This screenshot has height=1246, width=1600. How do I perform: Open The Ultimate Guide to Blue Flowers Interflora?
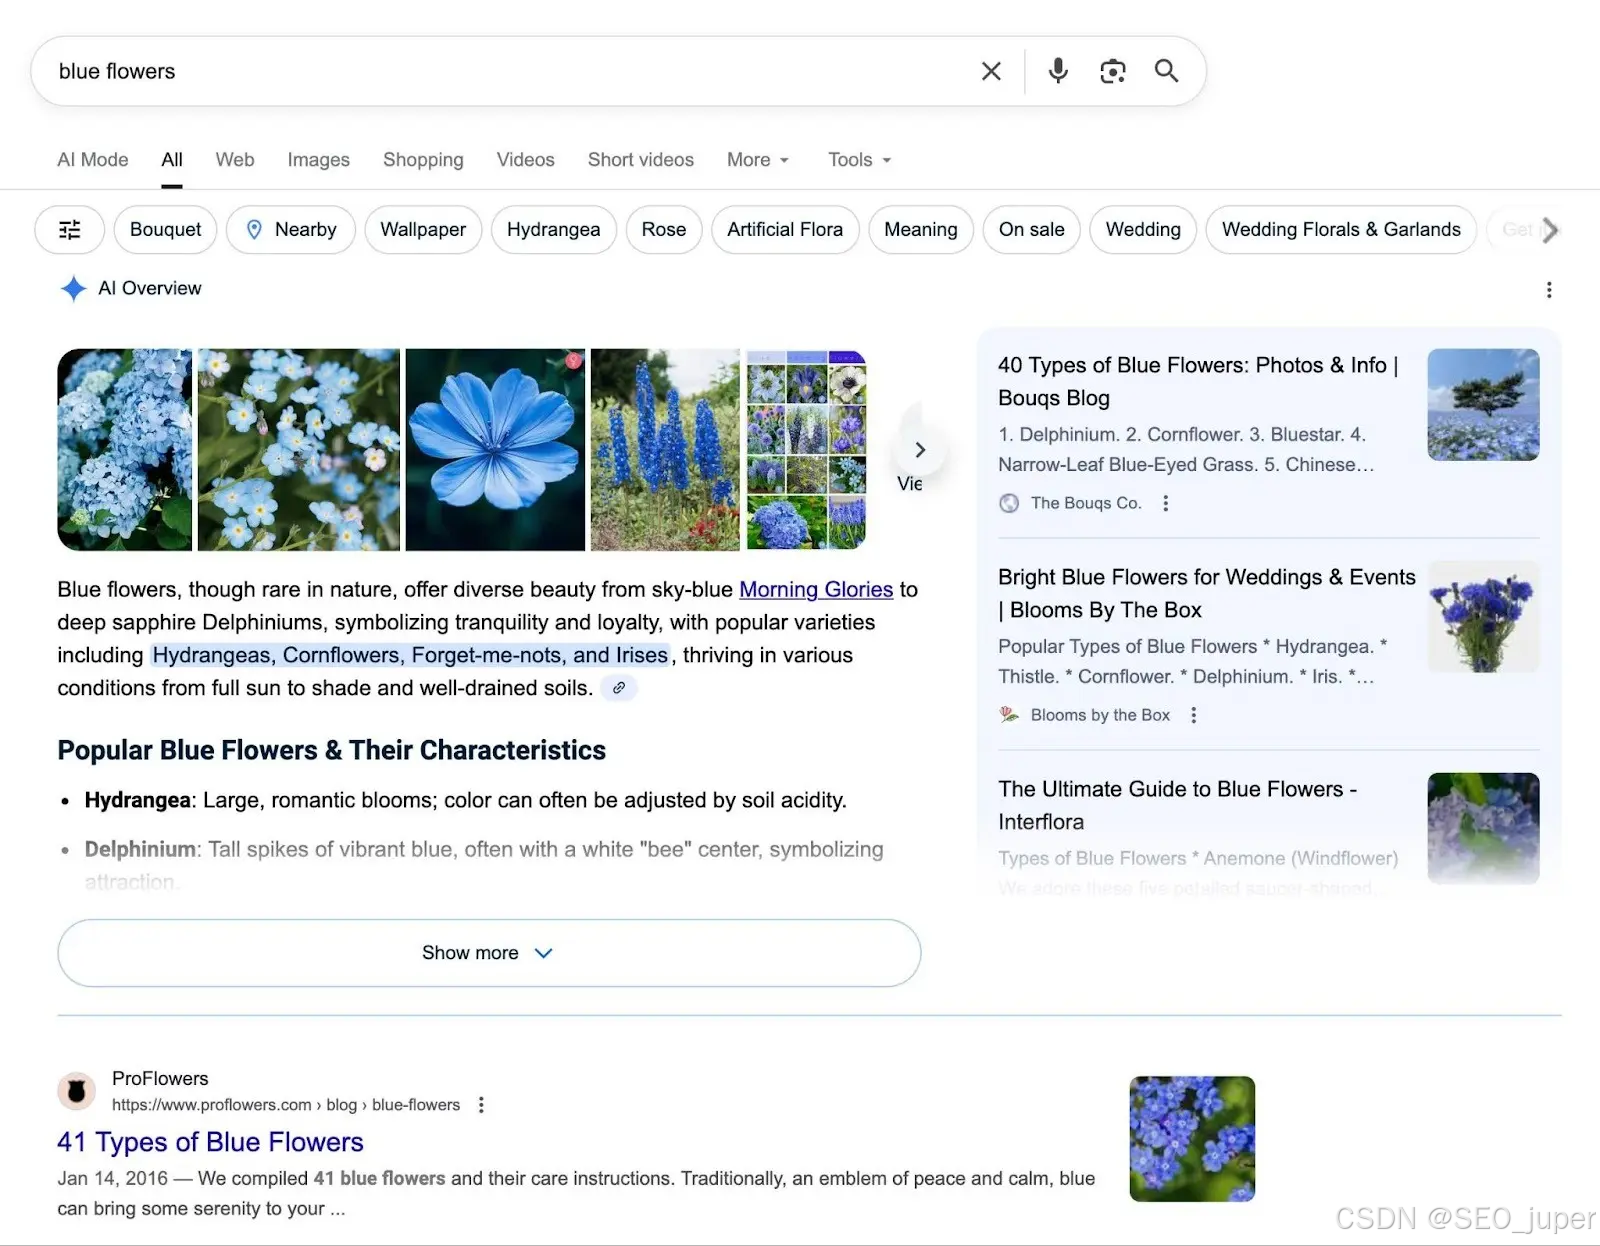click(x=1177, y=805)
